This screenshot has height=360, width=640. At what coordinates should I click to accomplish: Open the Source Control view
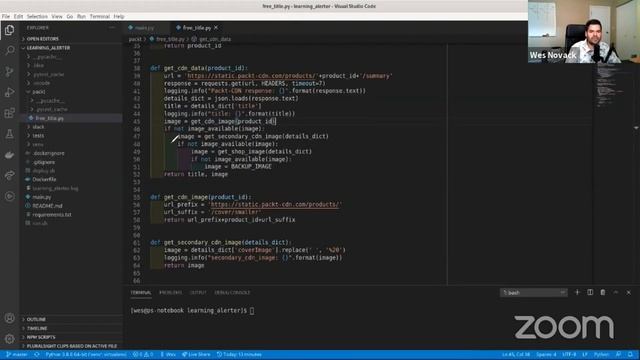click(x=9, y=71)
